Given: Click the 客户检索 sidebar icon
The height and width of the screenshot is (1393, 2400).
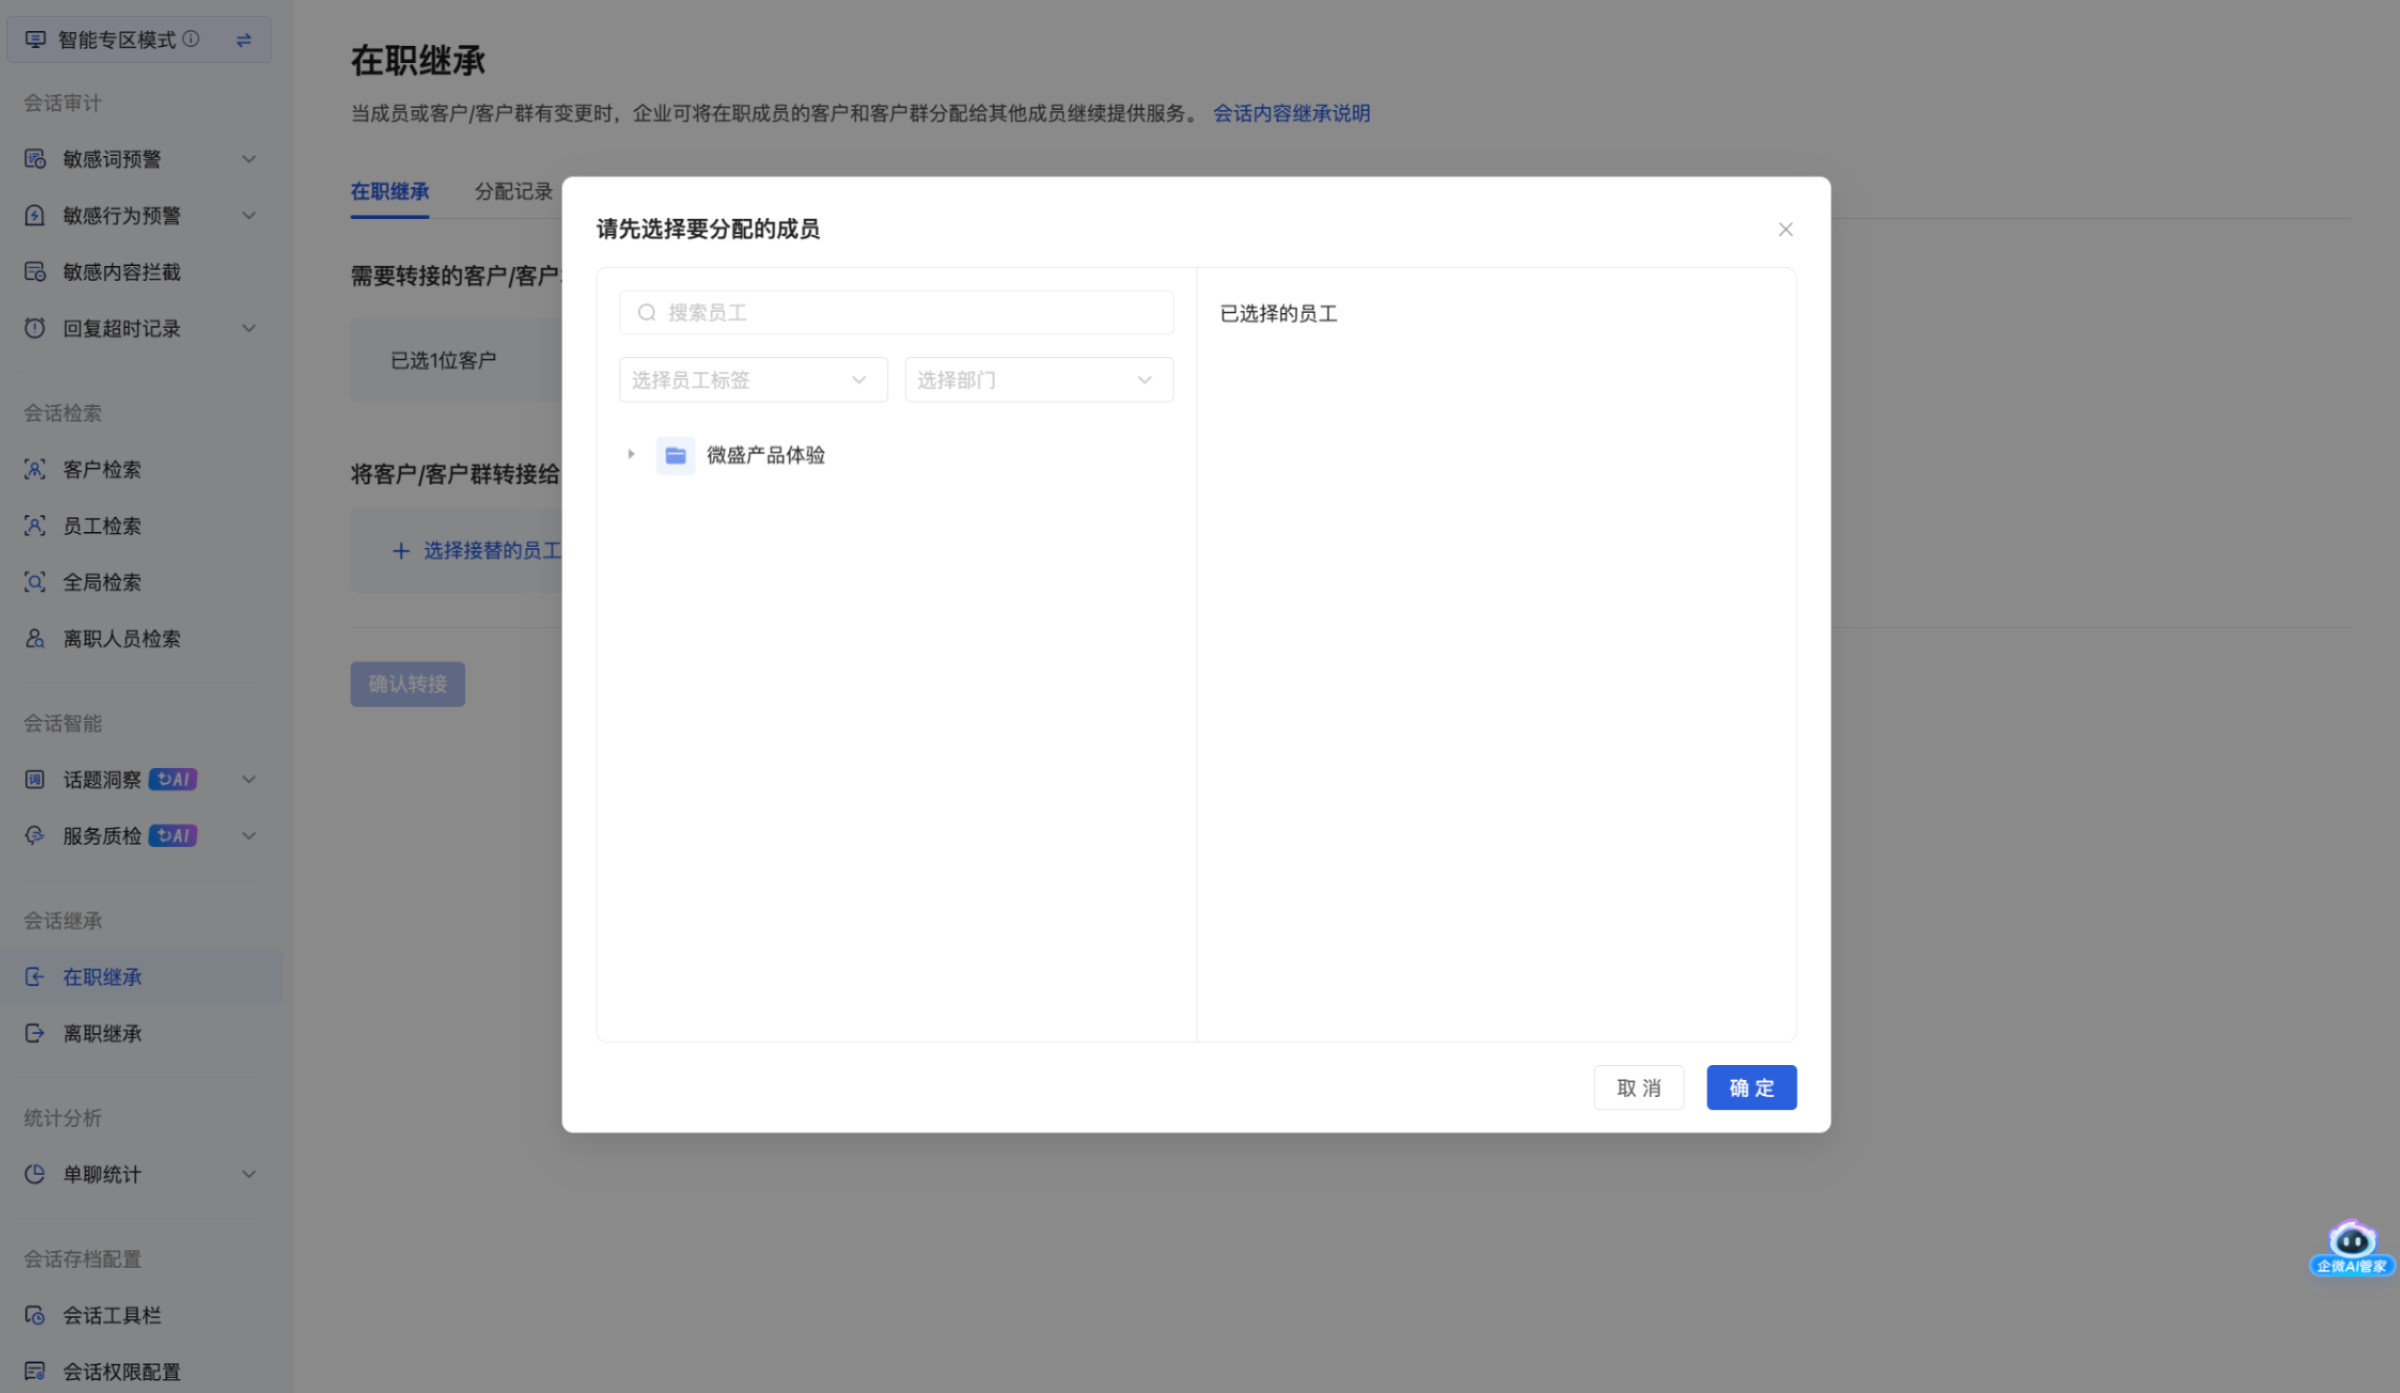Looking at the screenshot, I should click(35, 469).
